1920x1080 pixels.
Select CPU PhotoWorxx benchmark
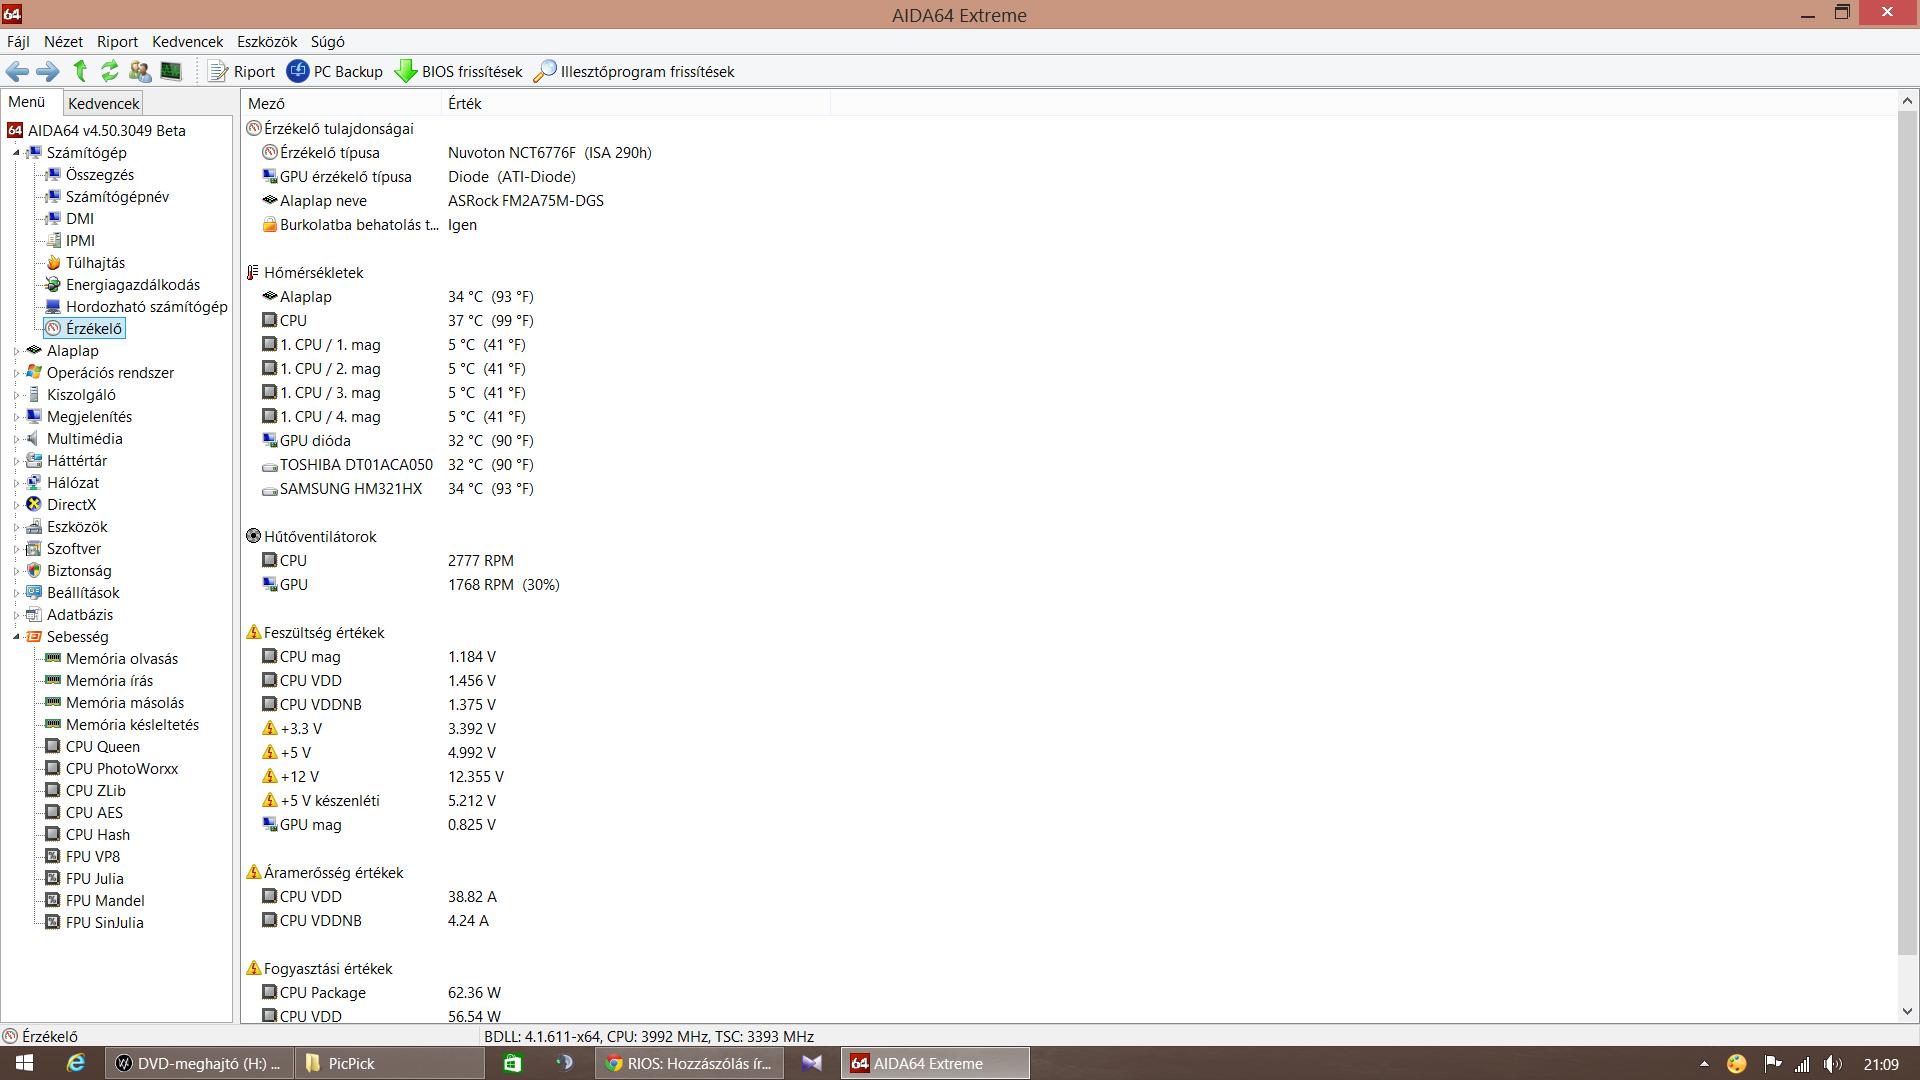pyautogui.click(x=122, y=769)
